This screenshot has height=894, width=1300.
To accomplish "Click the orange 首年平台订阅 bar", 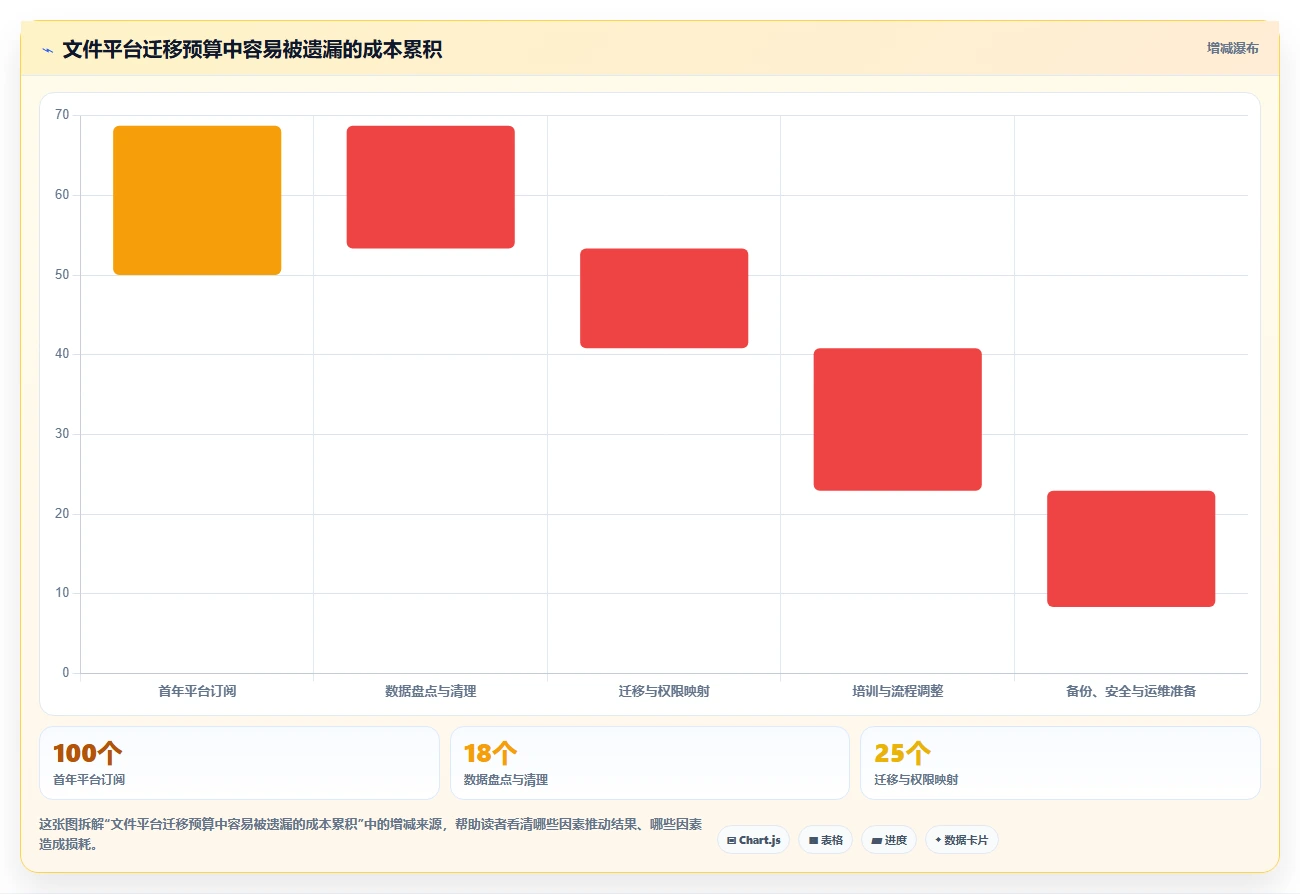I will point(197,200).
